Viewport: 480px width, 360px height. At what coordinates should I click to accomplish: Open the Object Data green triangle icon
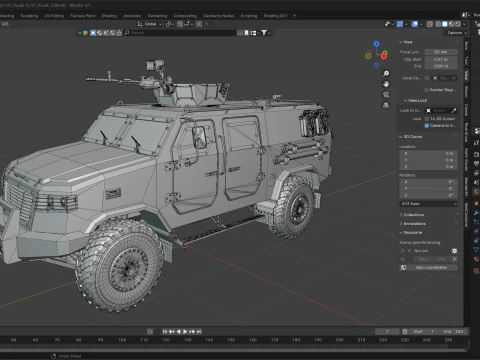pos(476,249)
